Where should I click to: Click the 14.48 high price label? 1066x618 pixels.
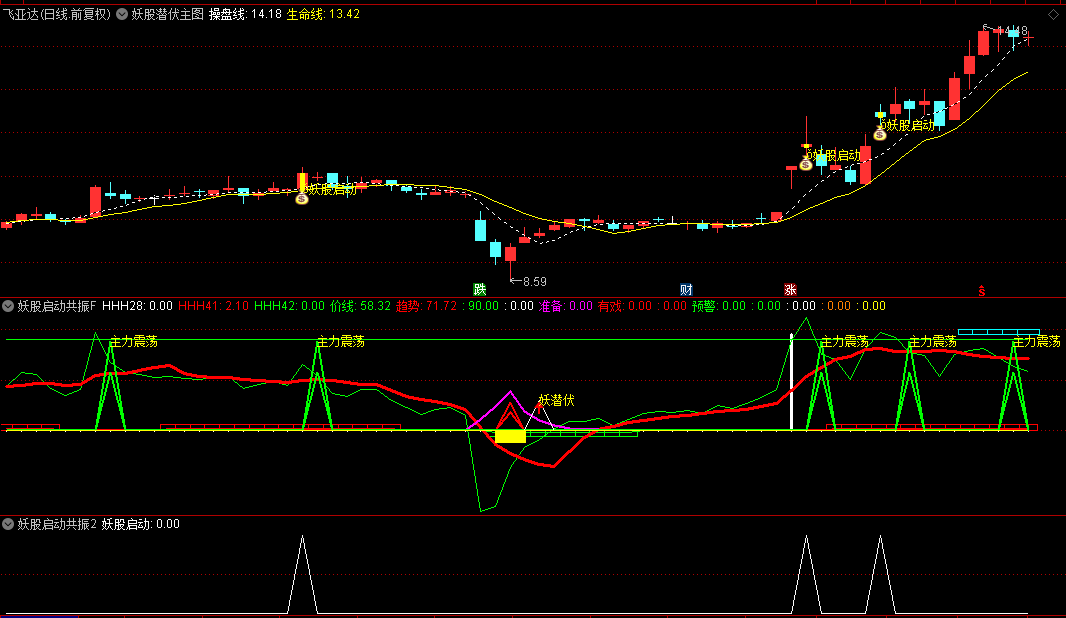coord(1012,31)
